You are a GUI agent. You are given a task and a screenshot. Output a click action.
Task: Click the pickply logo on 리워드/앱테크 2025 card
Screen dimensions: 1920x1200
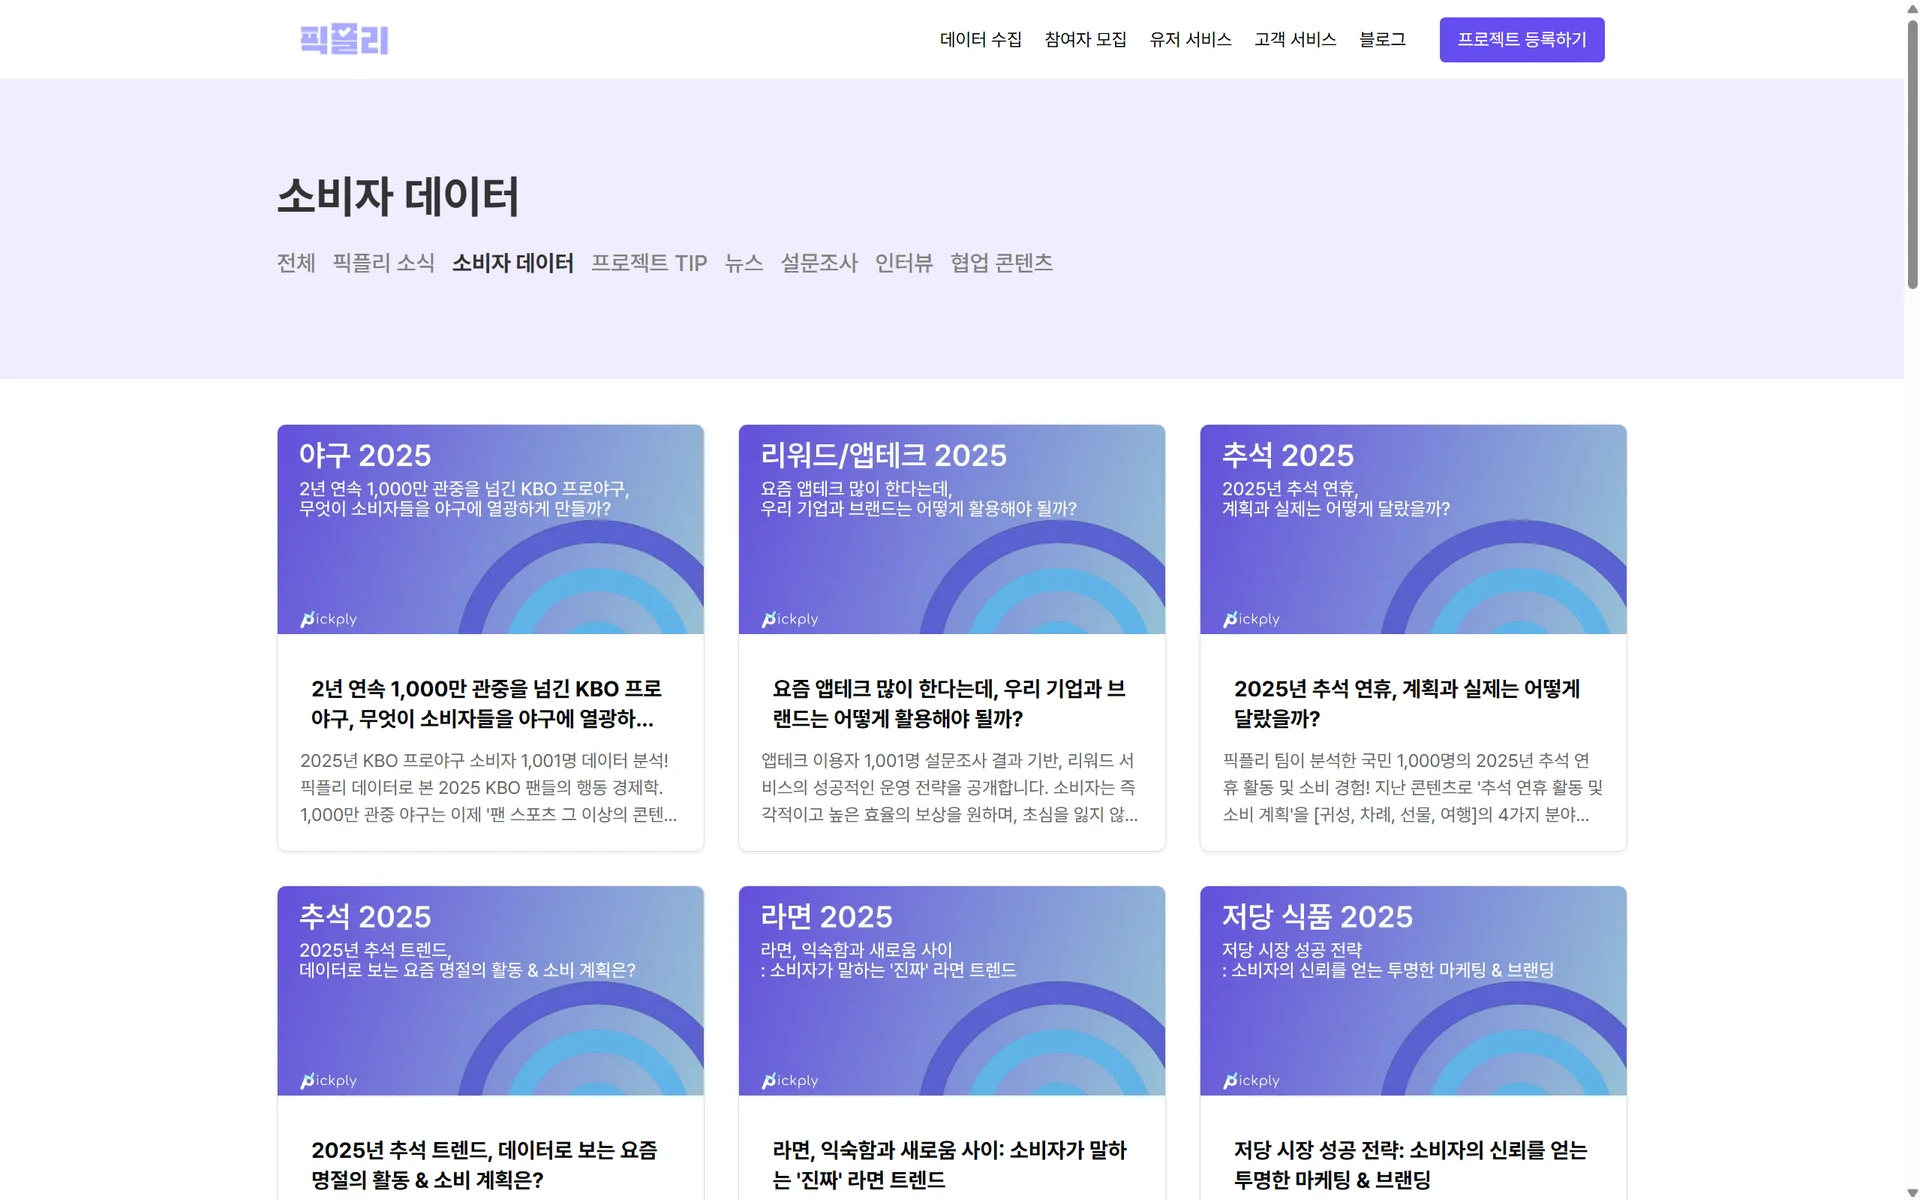click(789, 618)
